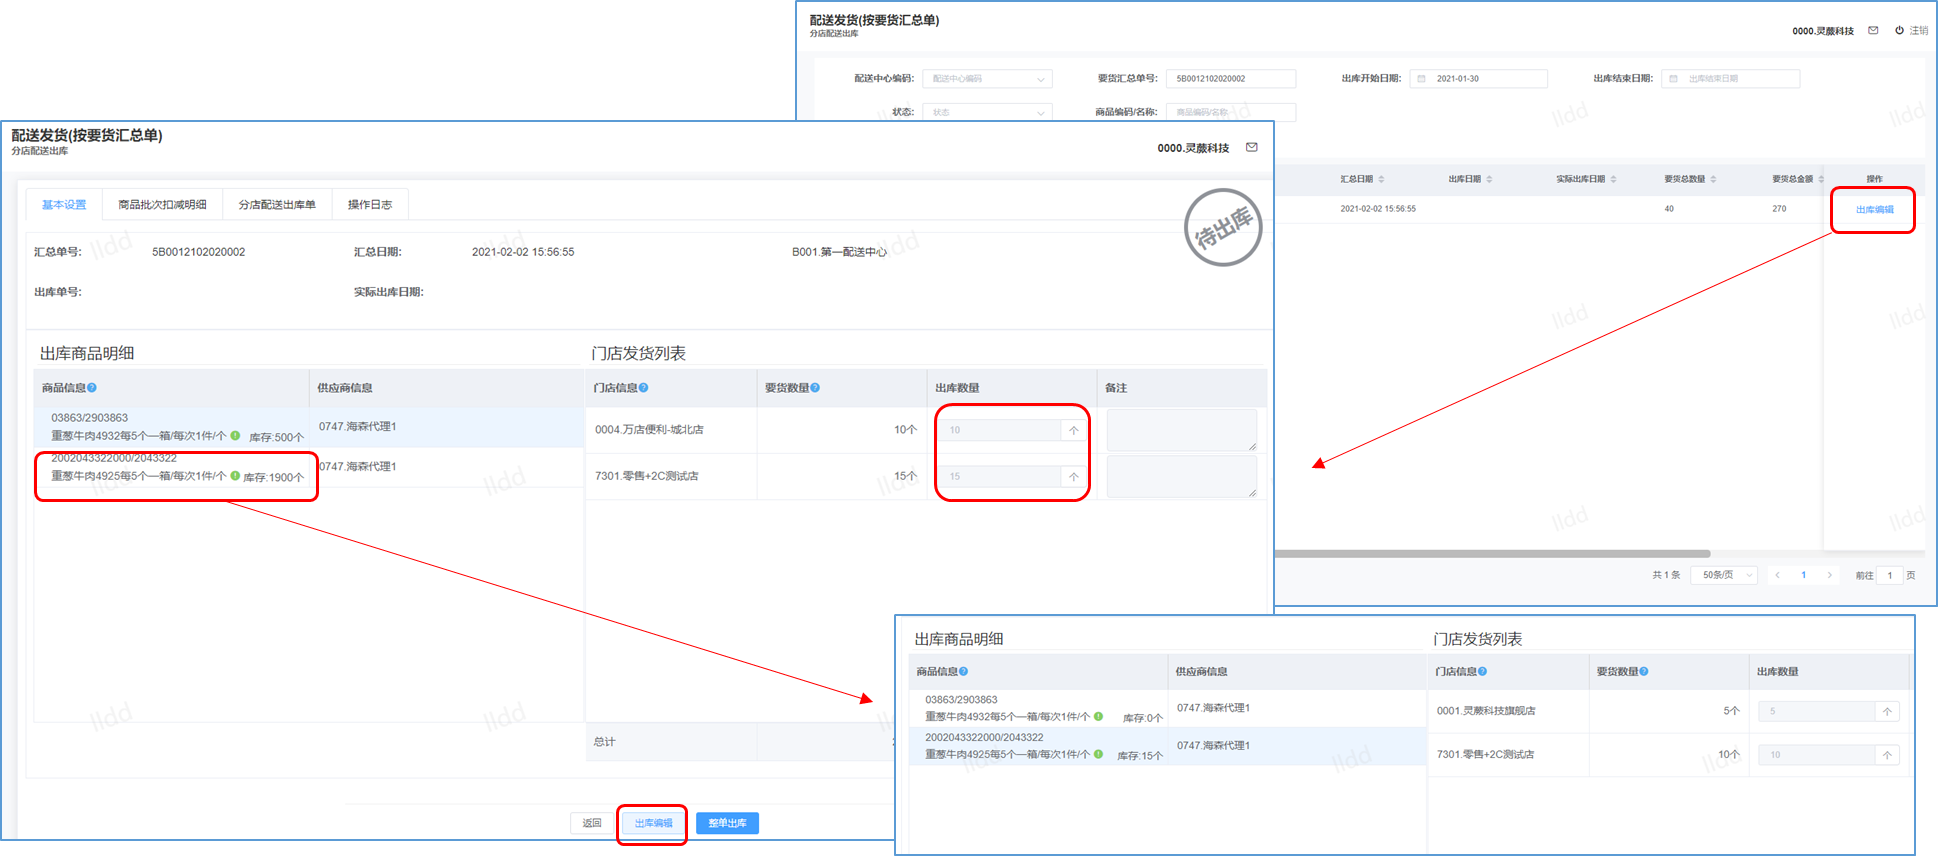The image size is (1938, 856).
Task: Click the up arrow on the bottom-right panel 7301 quantity
Action: point(1887,755)
